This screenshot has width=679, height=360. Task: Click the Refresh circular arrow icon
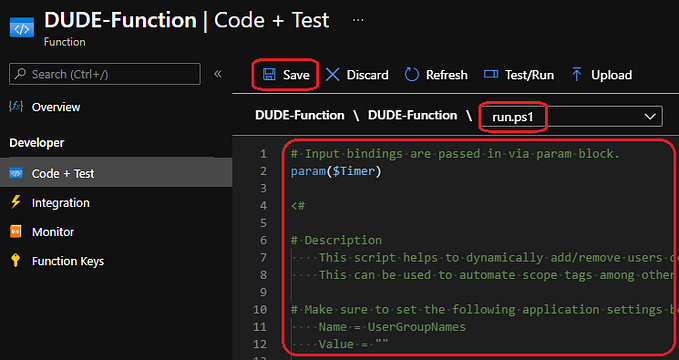pyautogui.click(x=411, y=75)
